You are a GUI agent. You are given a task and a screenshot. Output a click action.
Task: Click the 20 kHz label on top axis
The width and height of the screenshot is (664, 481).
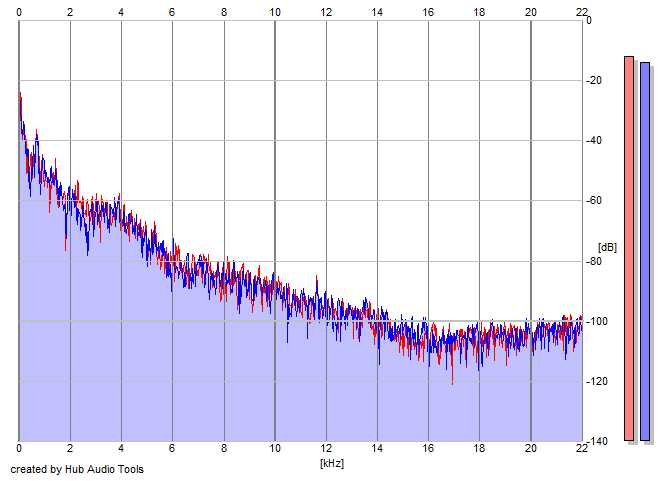[531, 12]
